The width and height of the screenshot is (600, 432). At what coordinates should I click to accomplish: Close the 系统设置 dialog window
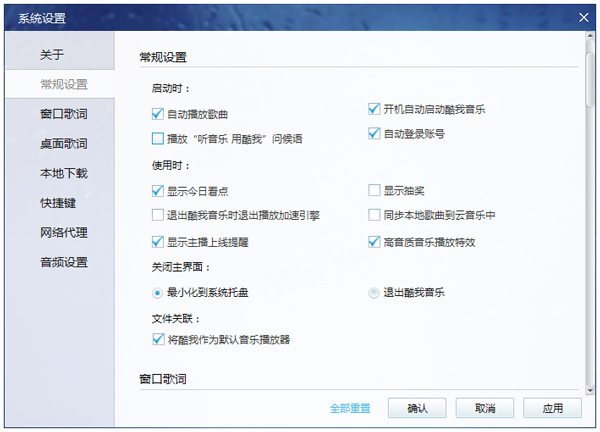[583, 16]
